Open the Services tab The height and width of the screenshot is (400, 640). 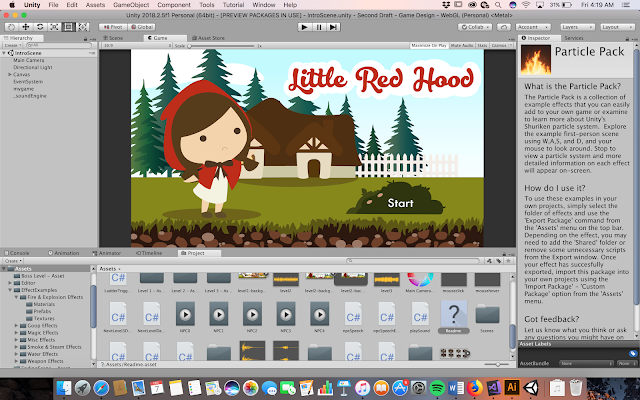coord(573,38)
